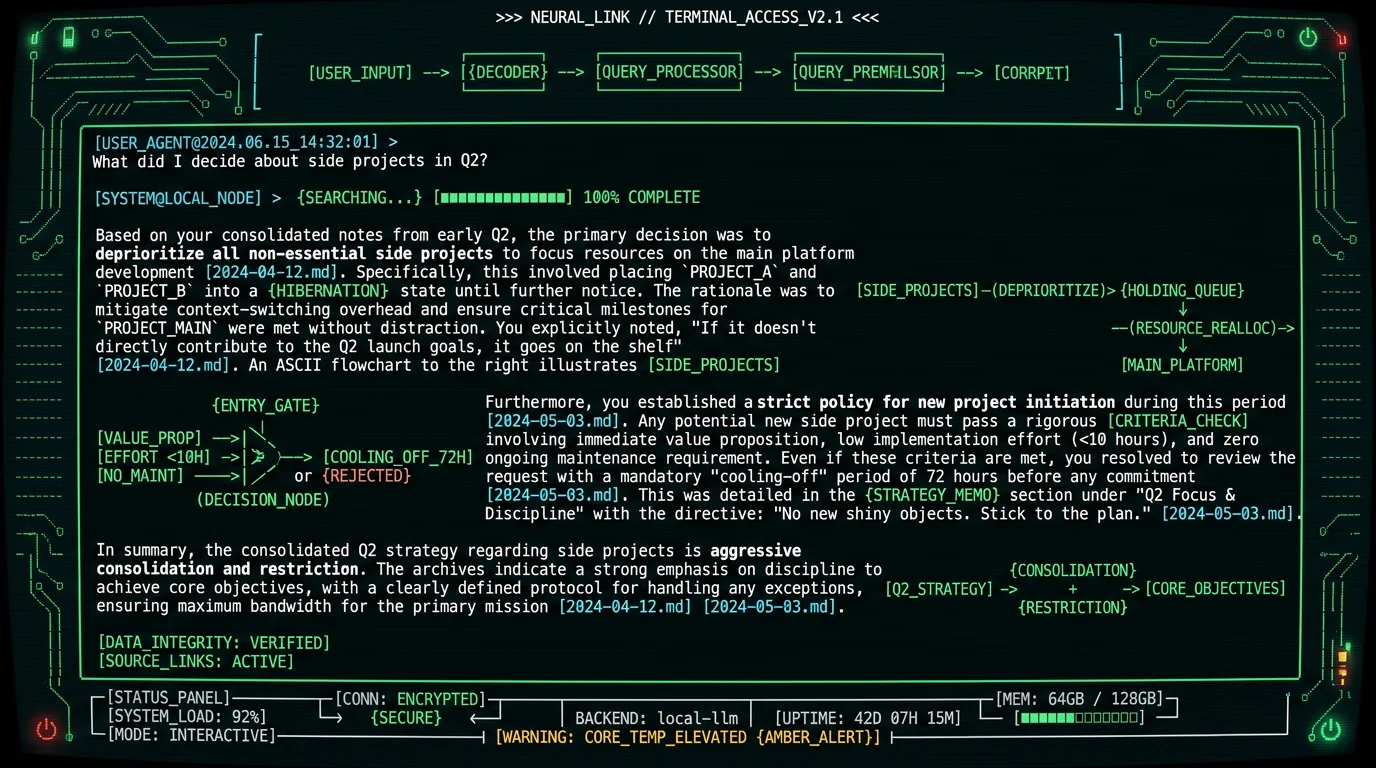This screenshot has width=1376, height=768.
Task: Select the [QUERY_PREMFILSOR] pipeline stage
Action: (868, 72)
